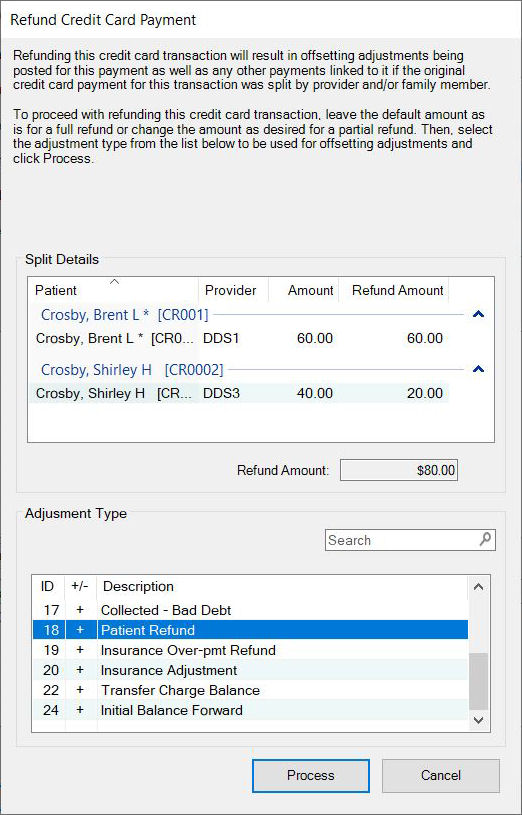Choose the Insurance Adjustment row
Viewport: 522px width, 815px height.
(250, 671)
